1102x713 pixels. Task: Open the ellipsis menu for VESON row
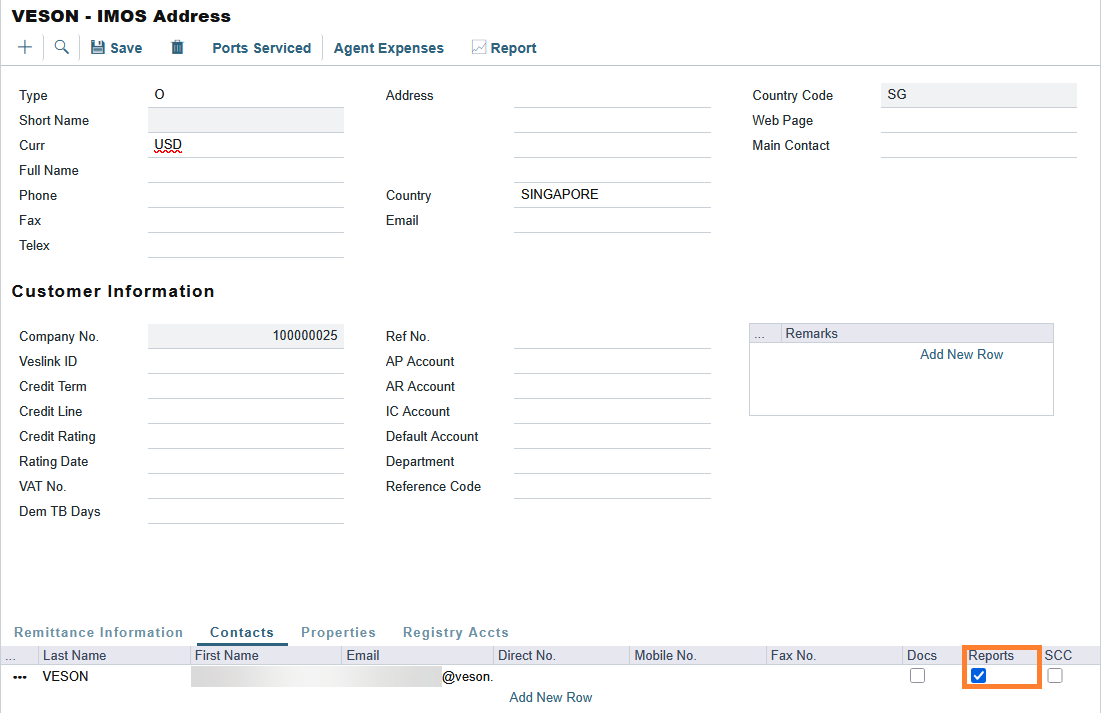tap(20, 677)
